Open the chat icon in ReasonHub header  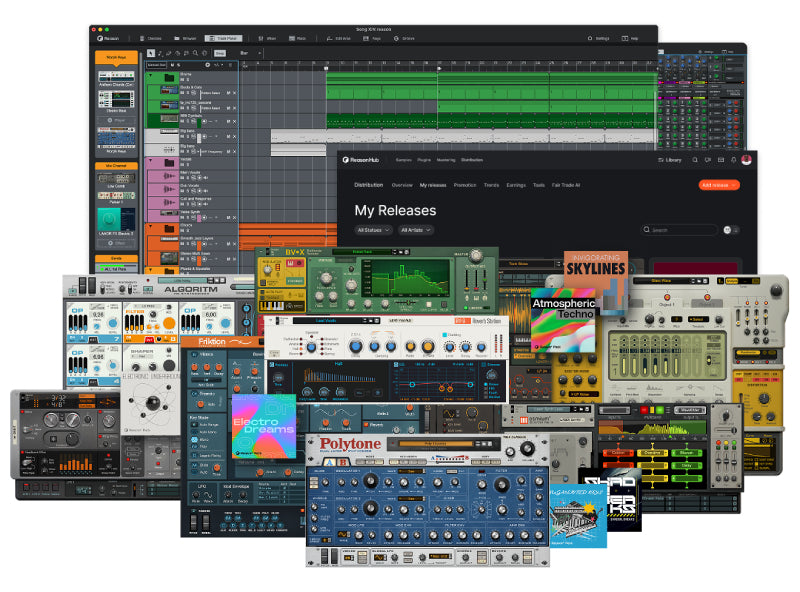pyautogui.click(x=708, y=160)
